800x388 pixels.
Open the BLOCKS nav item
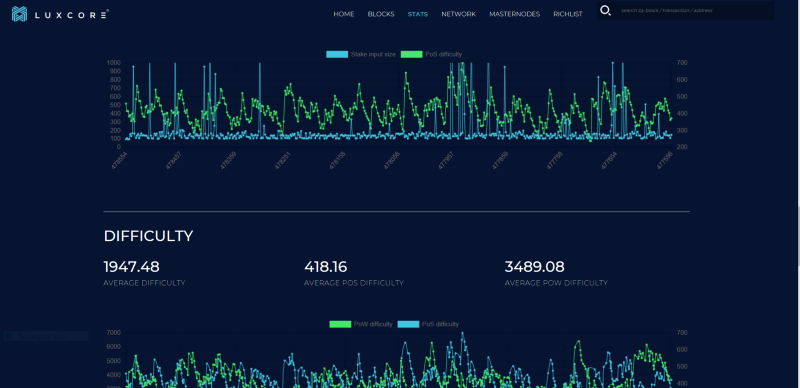coord(381,14)
